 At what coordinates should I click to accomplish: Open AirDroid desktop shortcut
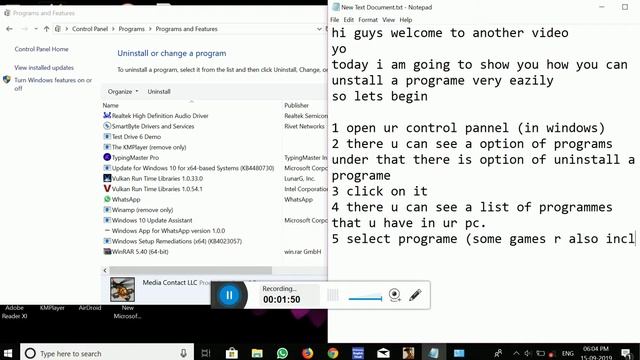[x=90, y=308]
